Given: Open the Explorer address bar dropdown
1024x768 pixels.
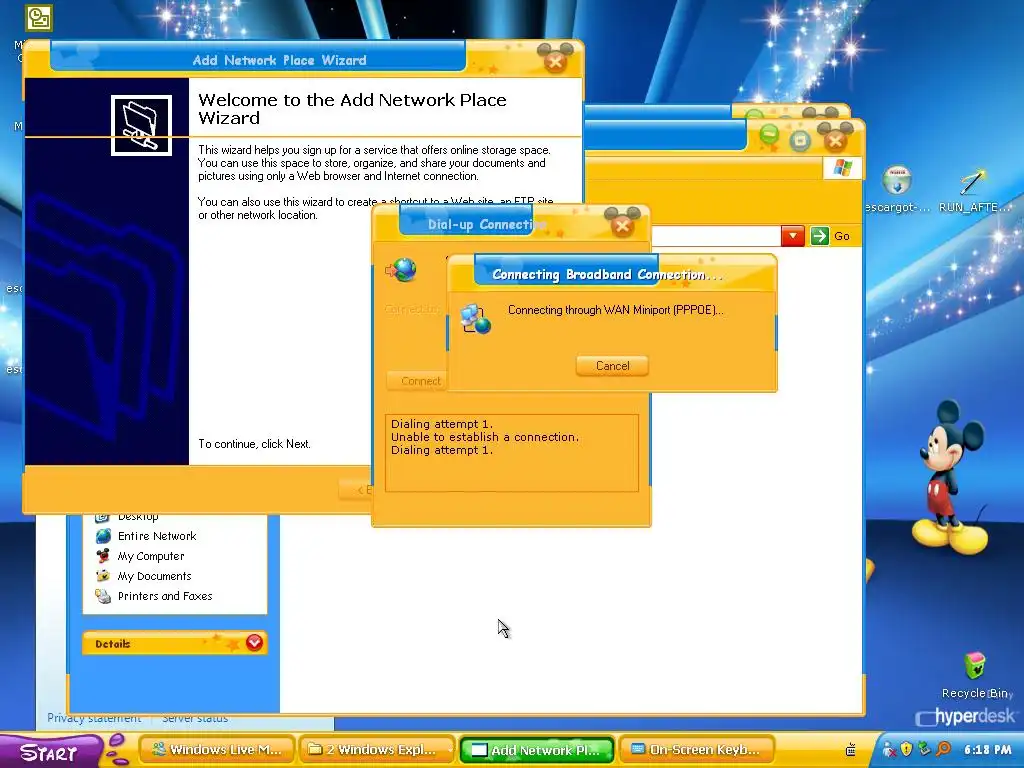Looking at the screenshot, I should [x=792, y=236].
